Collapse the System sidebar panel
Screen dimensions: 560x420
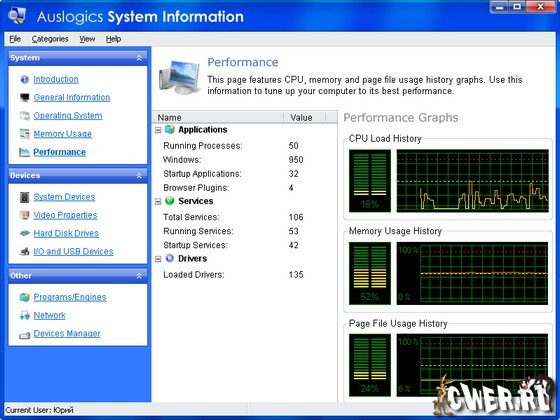point(139,58)
